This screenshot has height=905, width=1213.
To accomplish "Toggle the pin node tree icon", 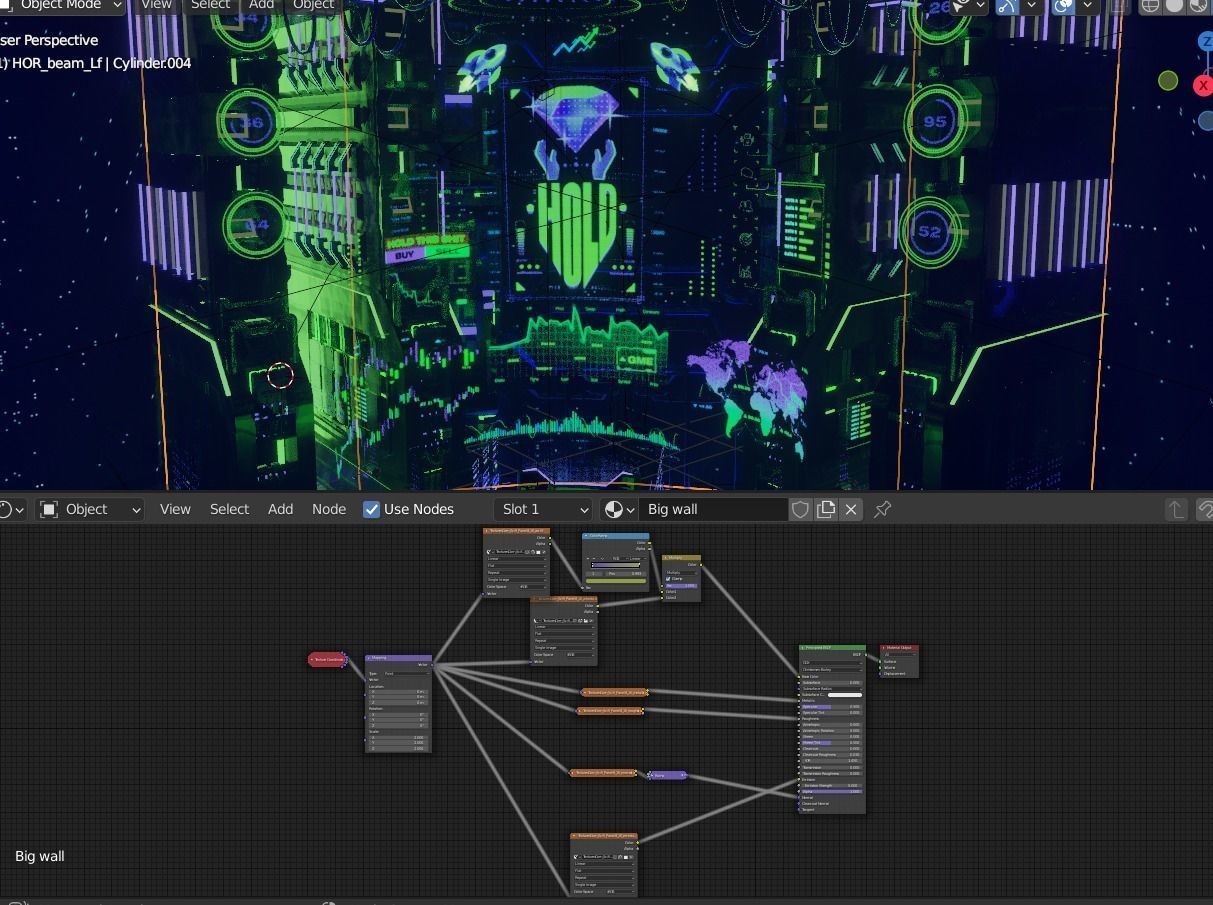I will pyautogui.click(x=883, y=509).
